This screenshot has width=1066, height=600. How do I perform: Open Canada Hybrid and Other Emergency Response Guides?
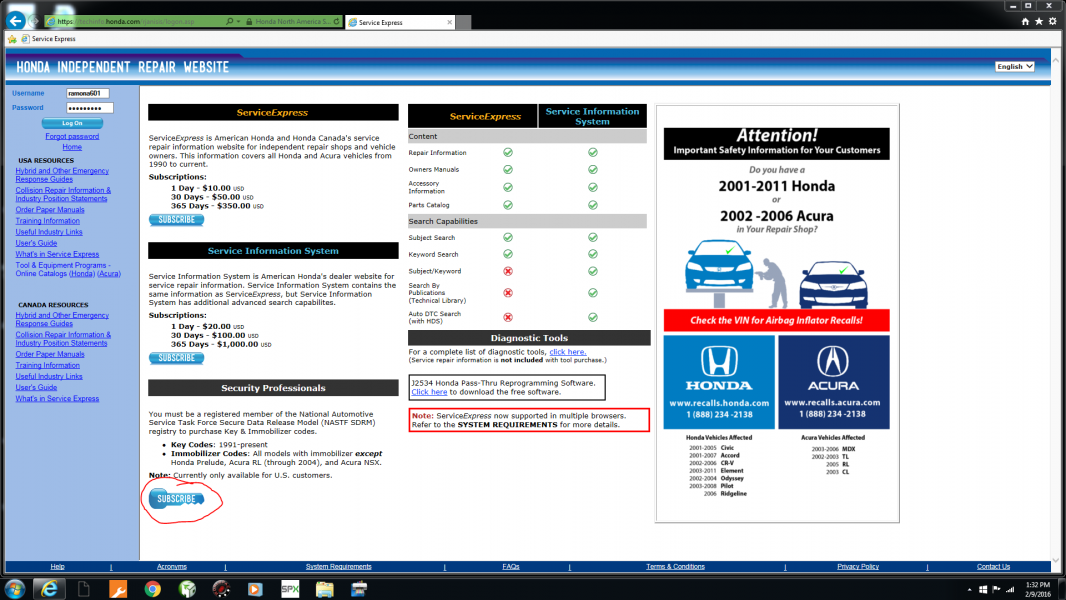click(x=62, y=319)
